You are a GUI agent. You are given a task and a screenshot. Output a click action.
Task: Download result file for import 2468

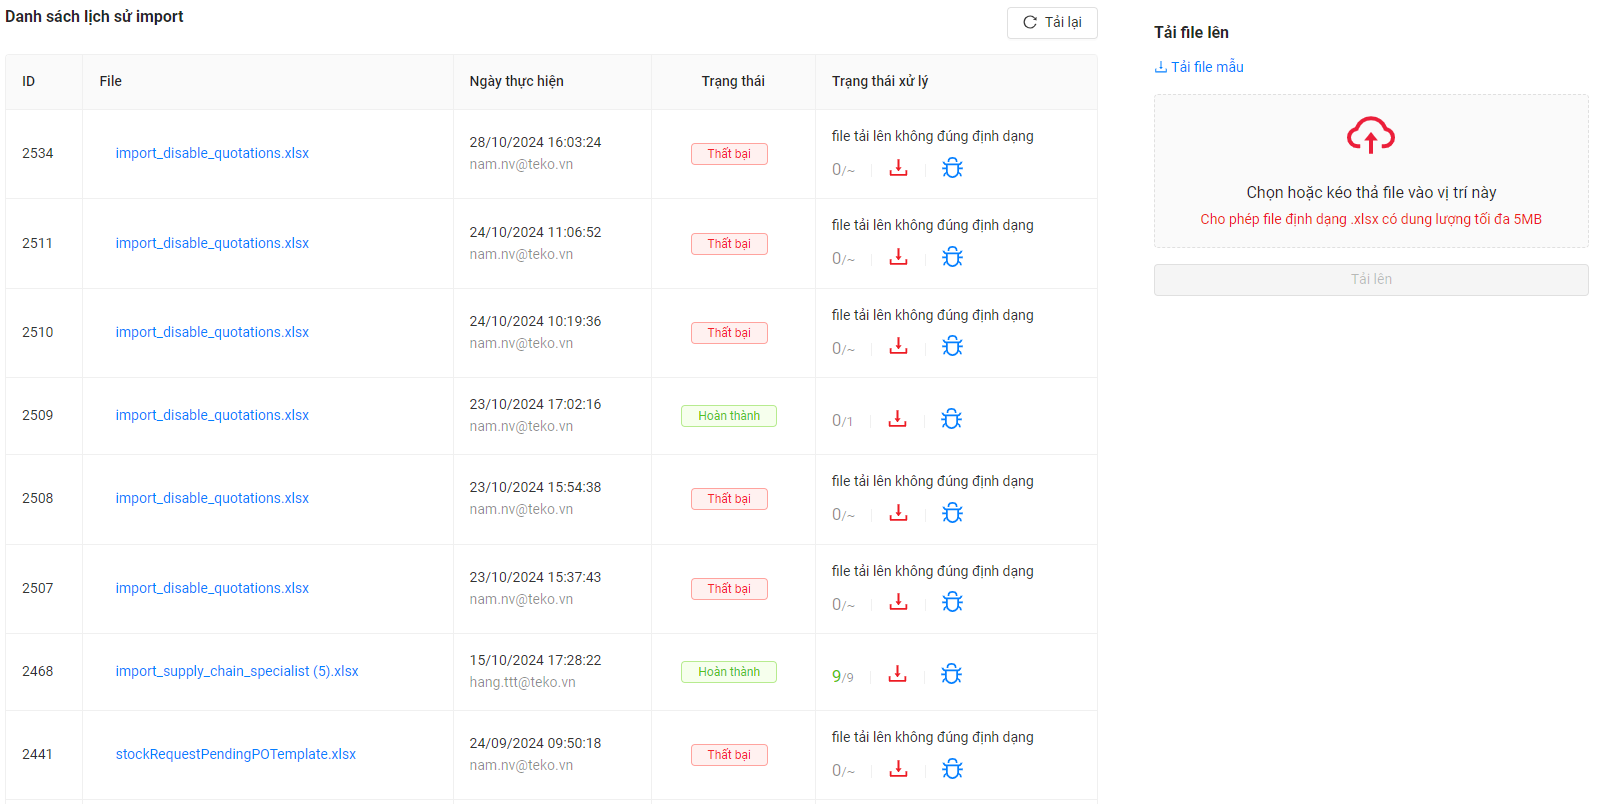coord(897,674)
